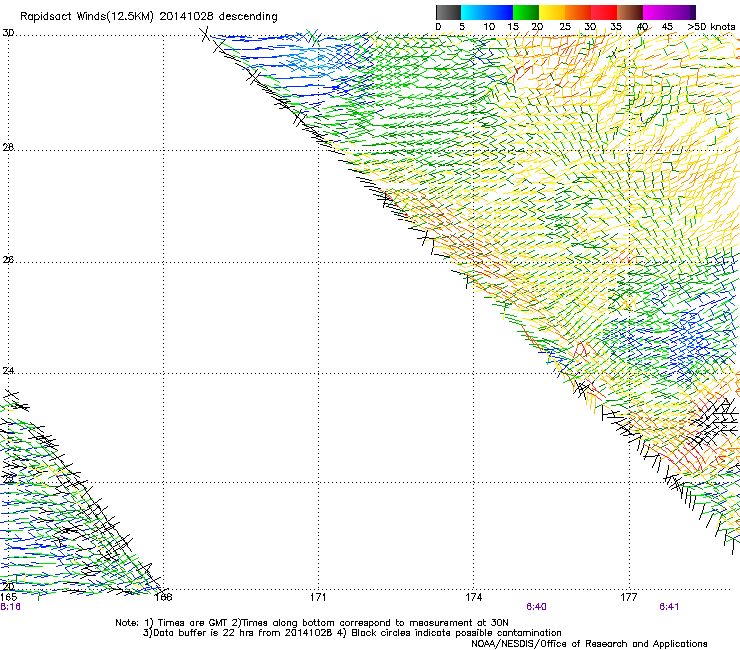The height and width of the screenshot is (650, 740).
Task: Click the '10' legend scale label
Action: point(489,27)
